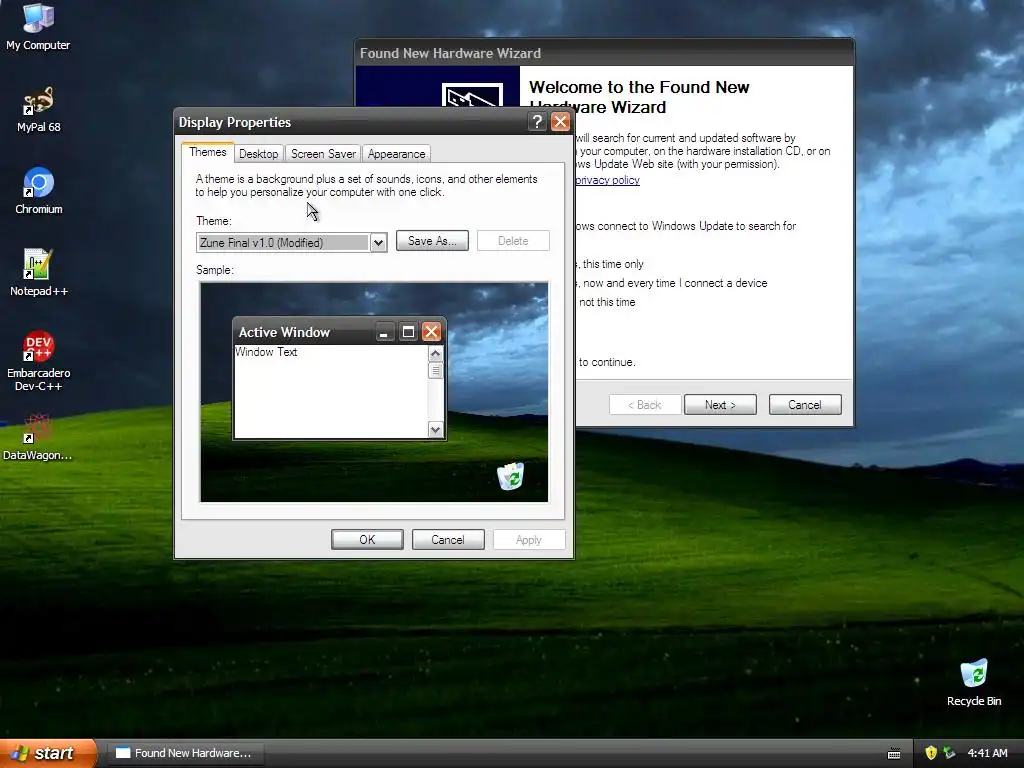Viewport: 1024px width, 768px height.
Task: Cancel the Display Properties dialog
Action: [447, 539]
